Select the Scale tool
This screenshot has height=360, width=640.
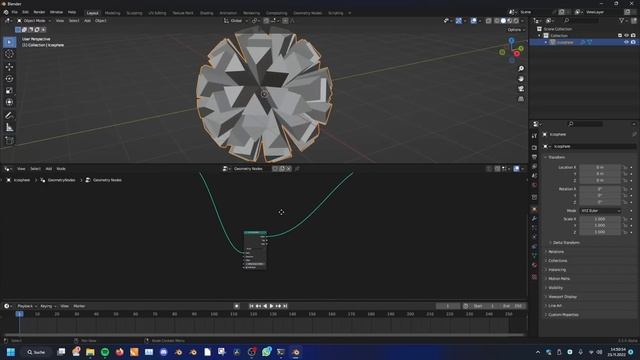click(x=9, y=90)
